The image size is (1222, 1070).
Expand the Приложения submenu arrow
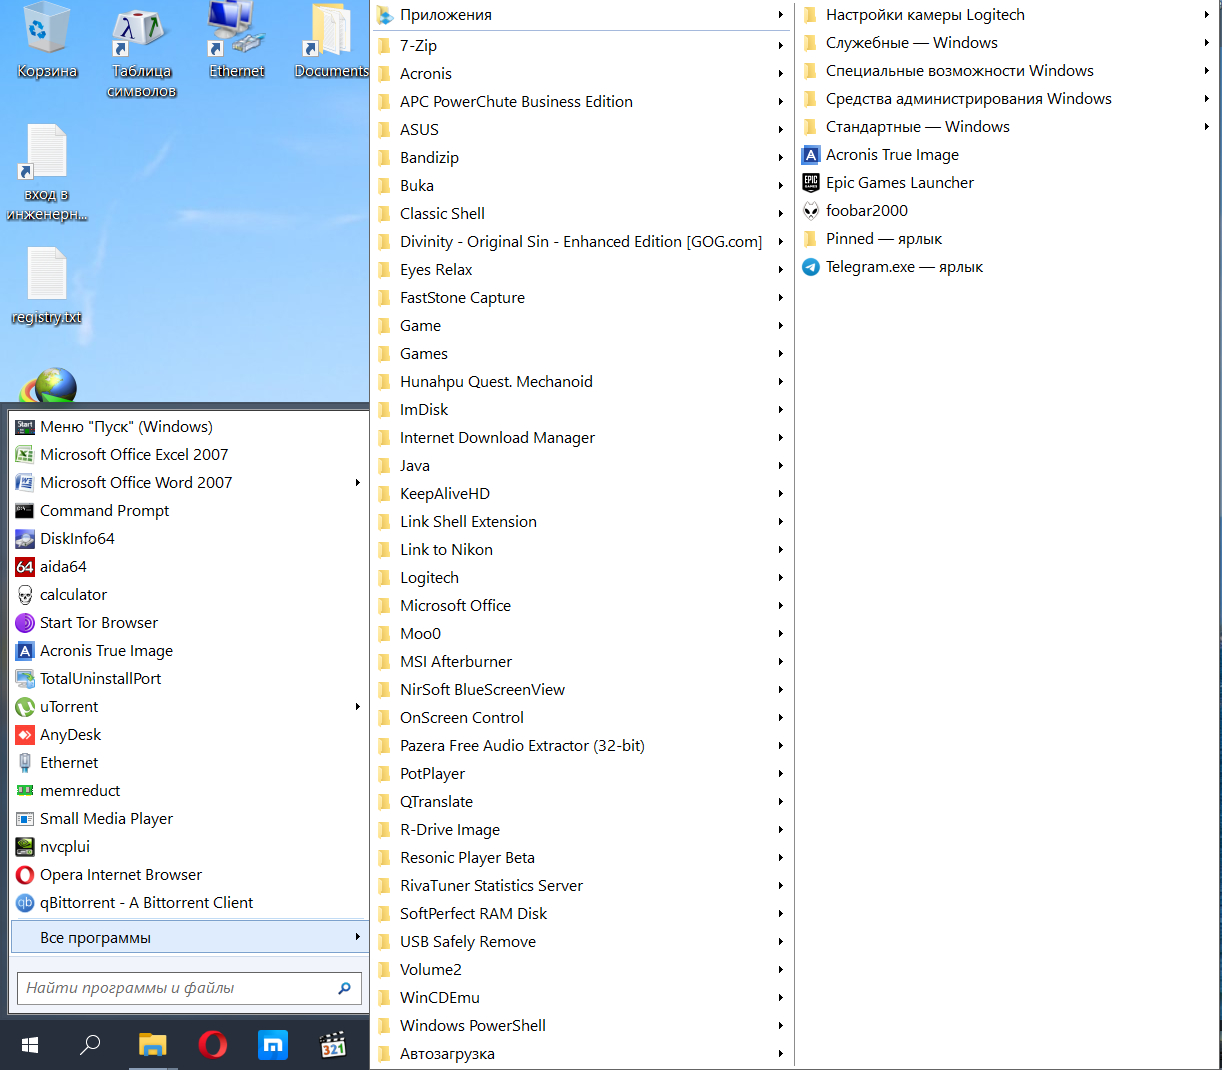781,15
